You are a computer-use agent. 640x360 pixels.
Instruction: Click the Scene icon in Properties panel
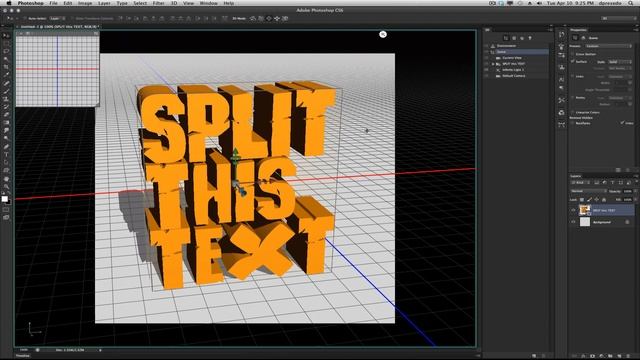pyautogui.click(x=575, y=38)
